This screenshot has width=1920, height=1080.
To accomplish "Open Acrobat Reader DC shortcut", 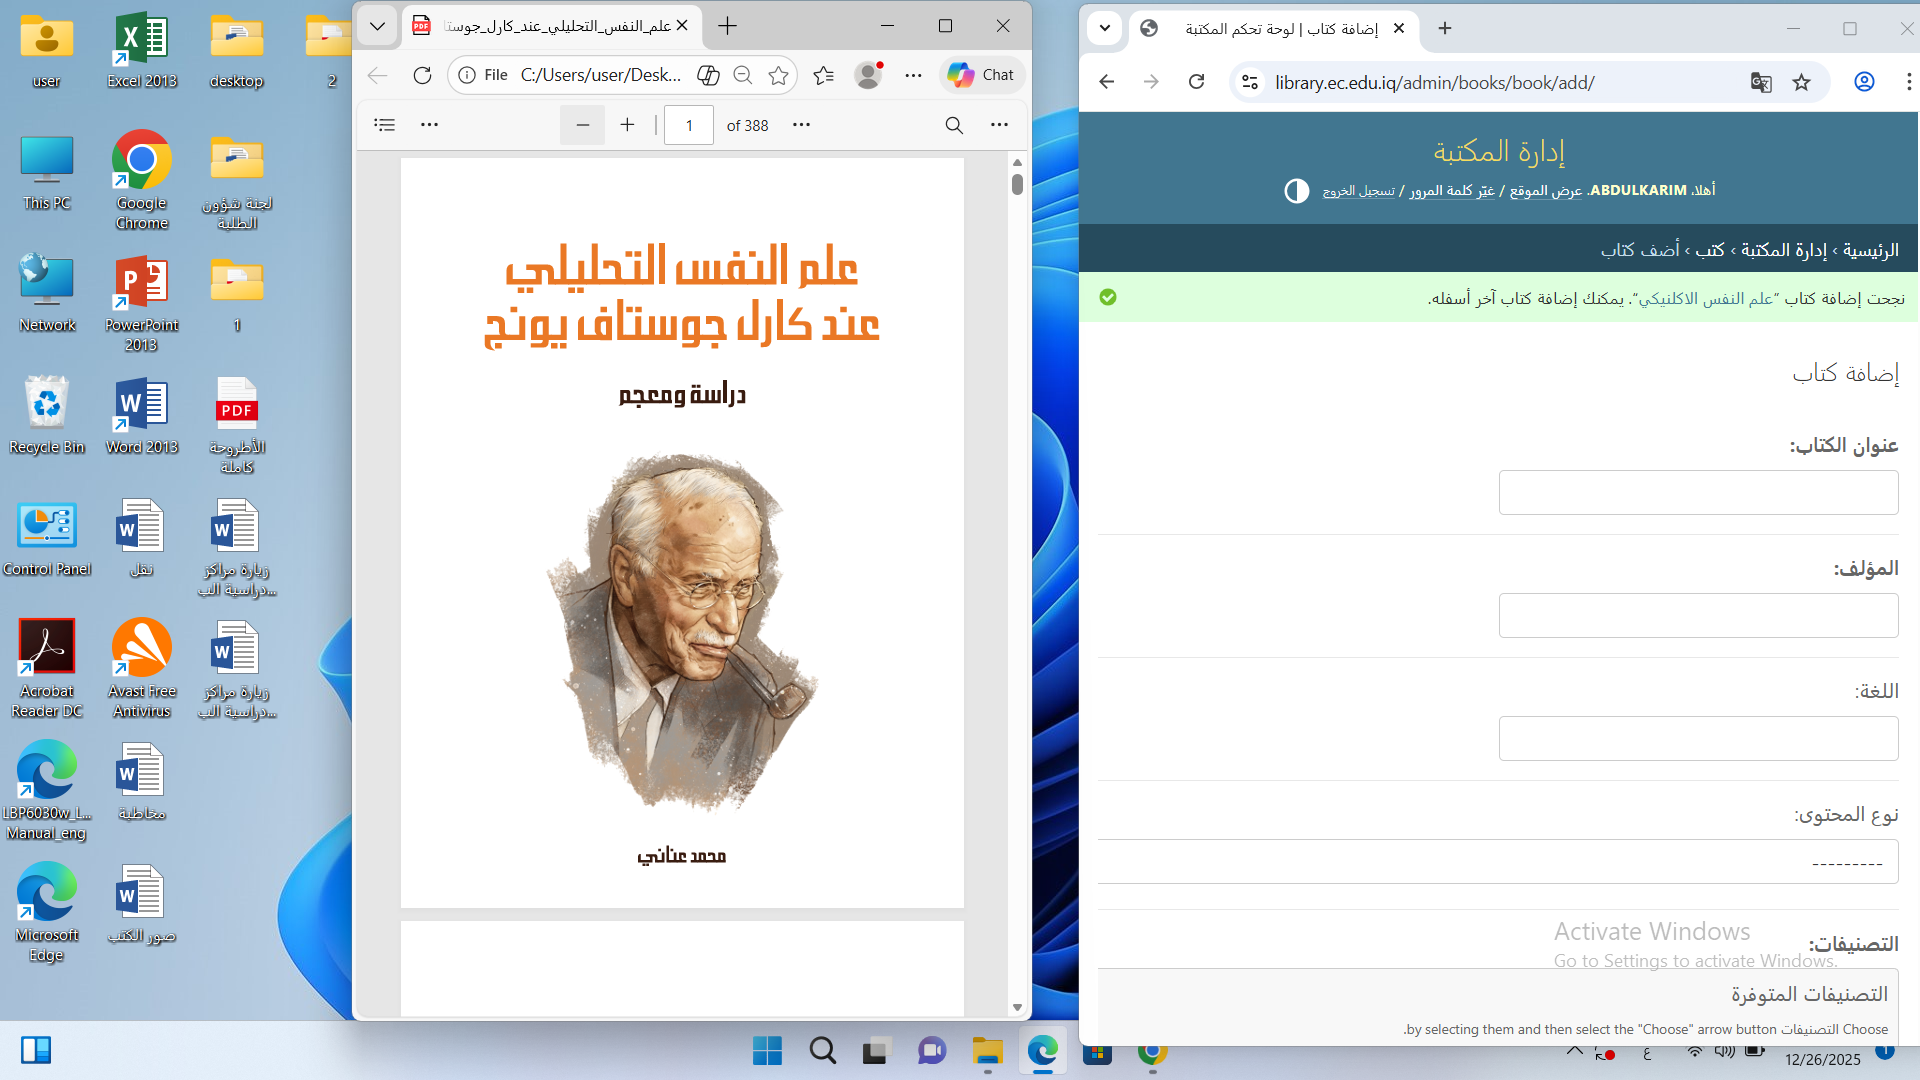I will point(47,668).
